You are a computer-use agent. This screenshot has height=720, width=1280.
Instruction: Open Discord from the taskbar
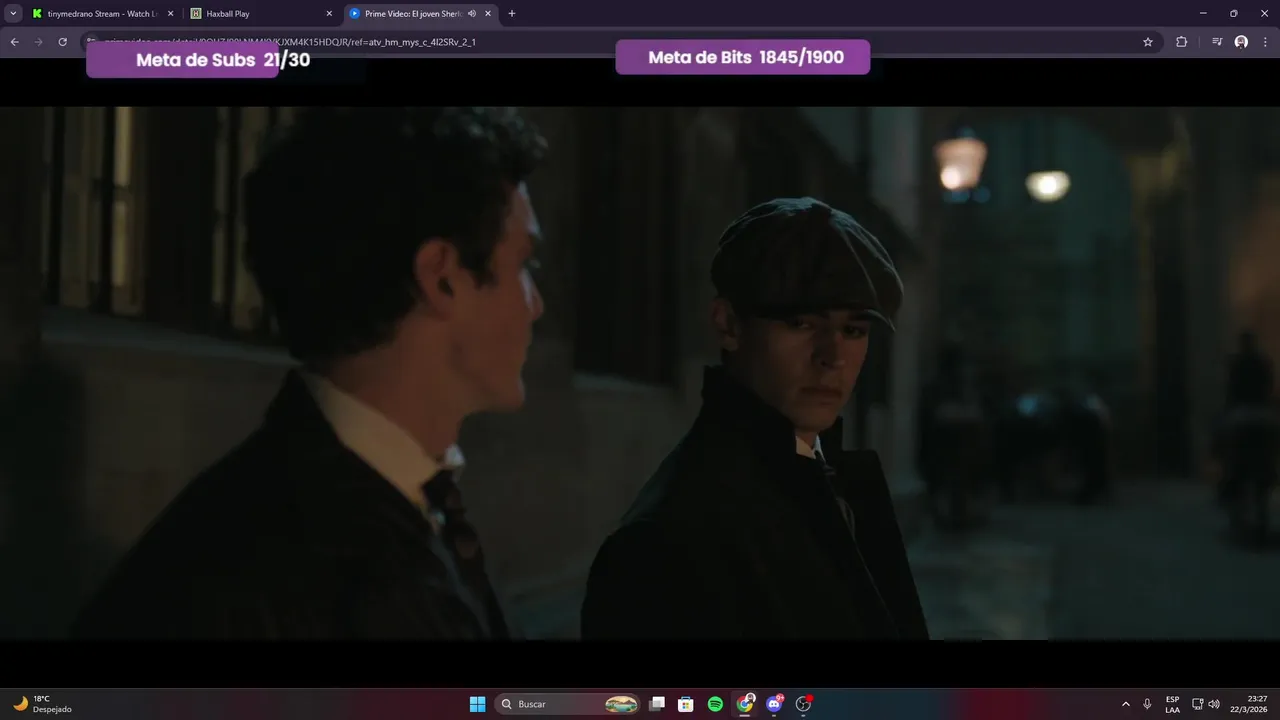[774, 704]
